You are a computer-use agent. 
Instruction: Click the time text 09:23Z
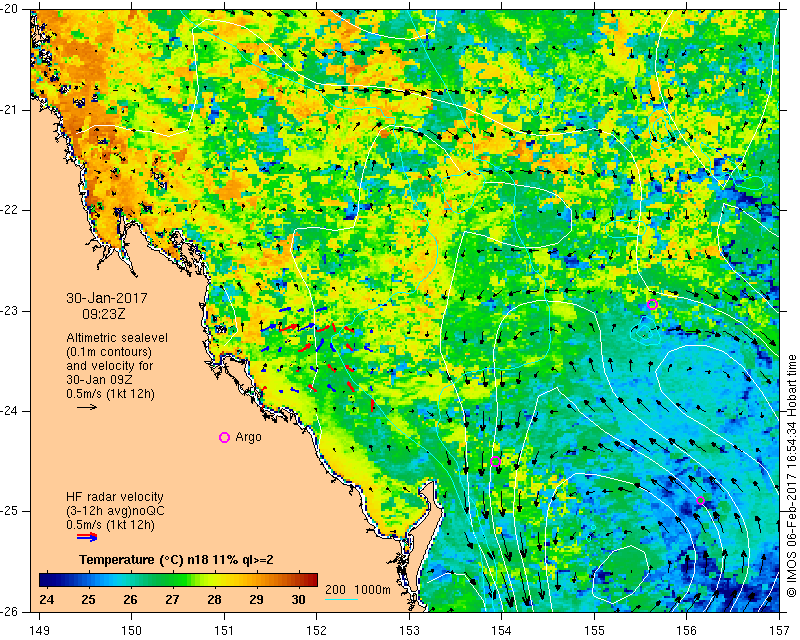point(104,314)
